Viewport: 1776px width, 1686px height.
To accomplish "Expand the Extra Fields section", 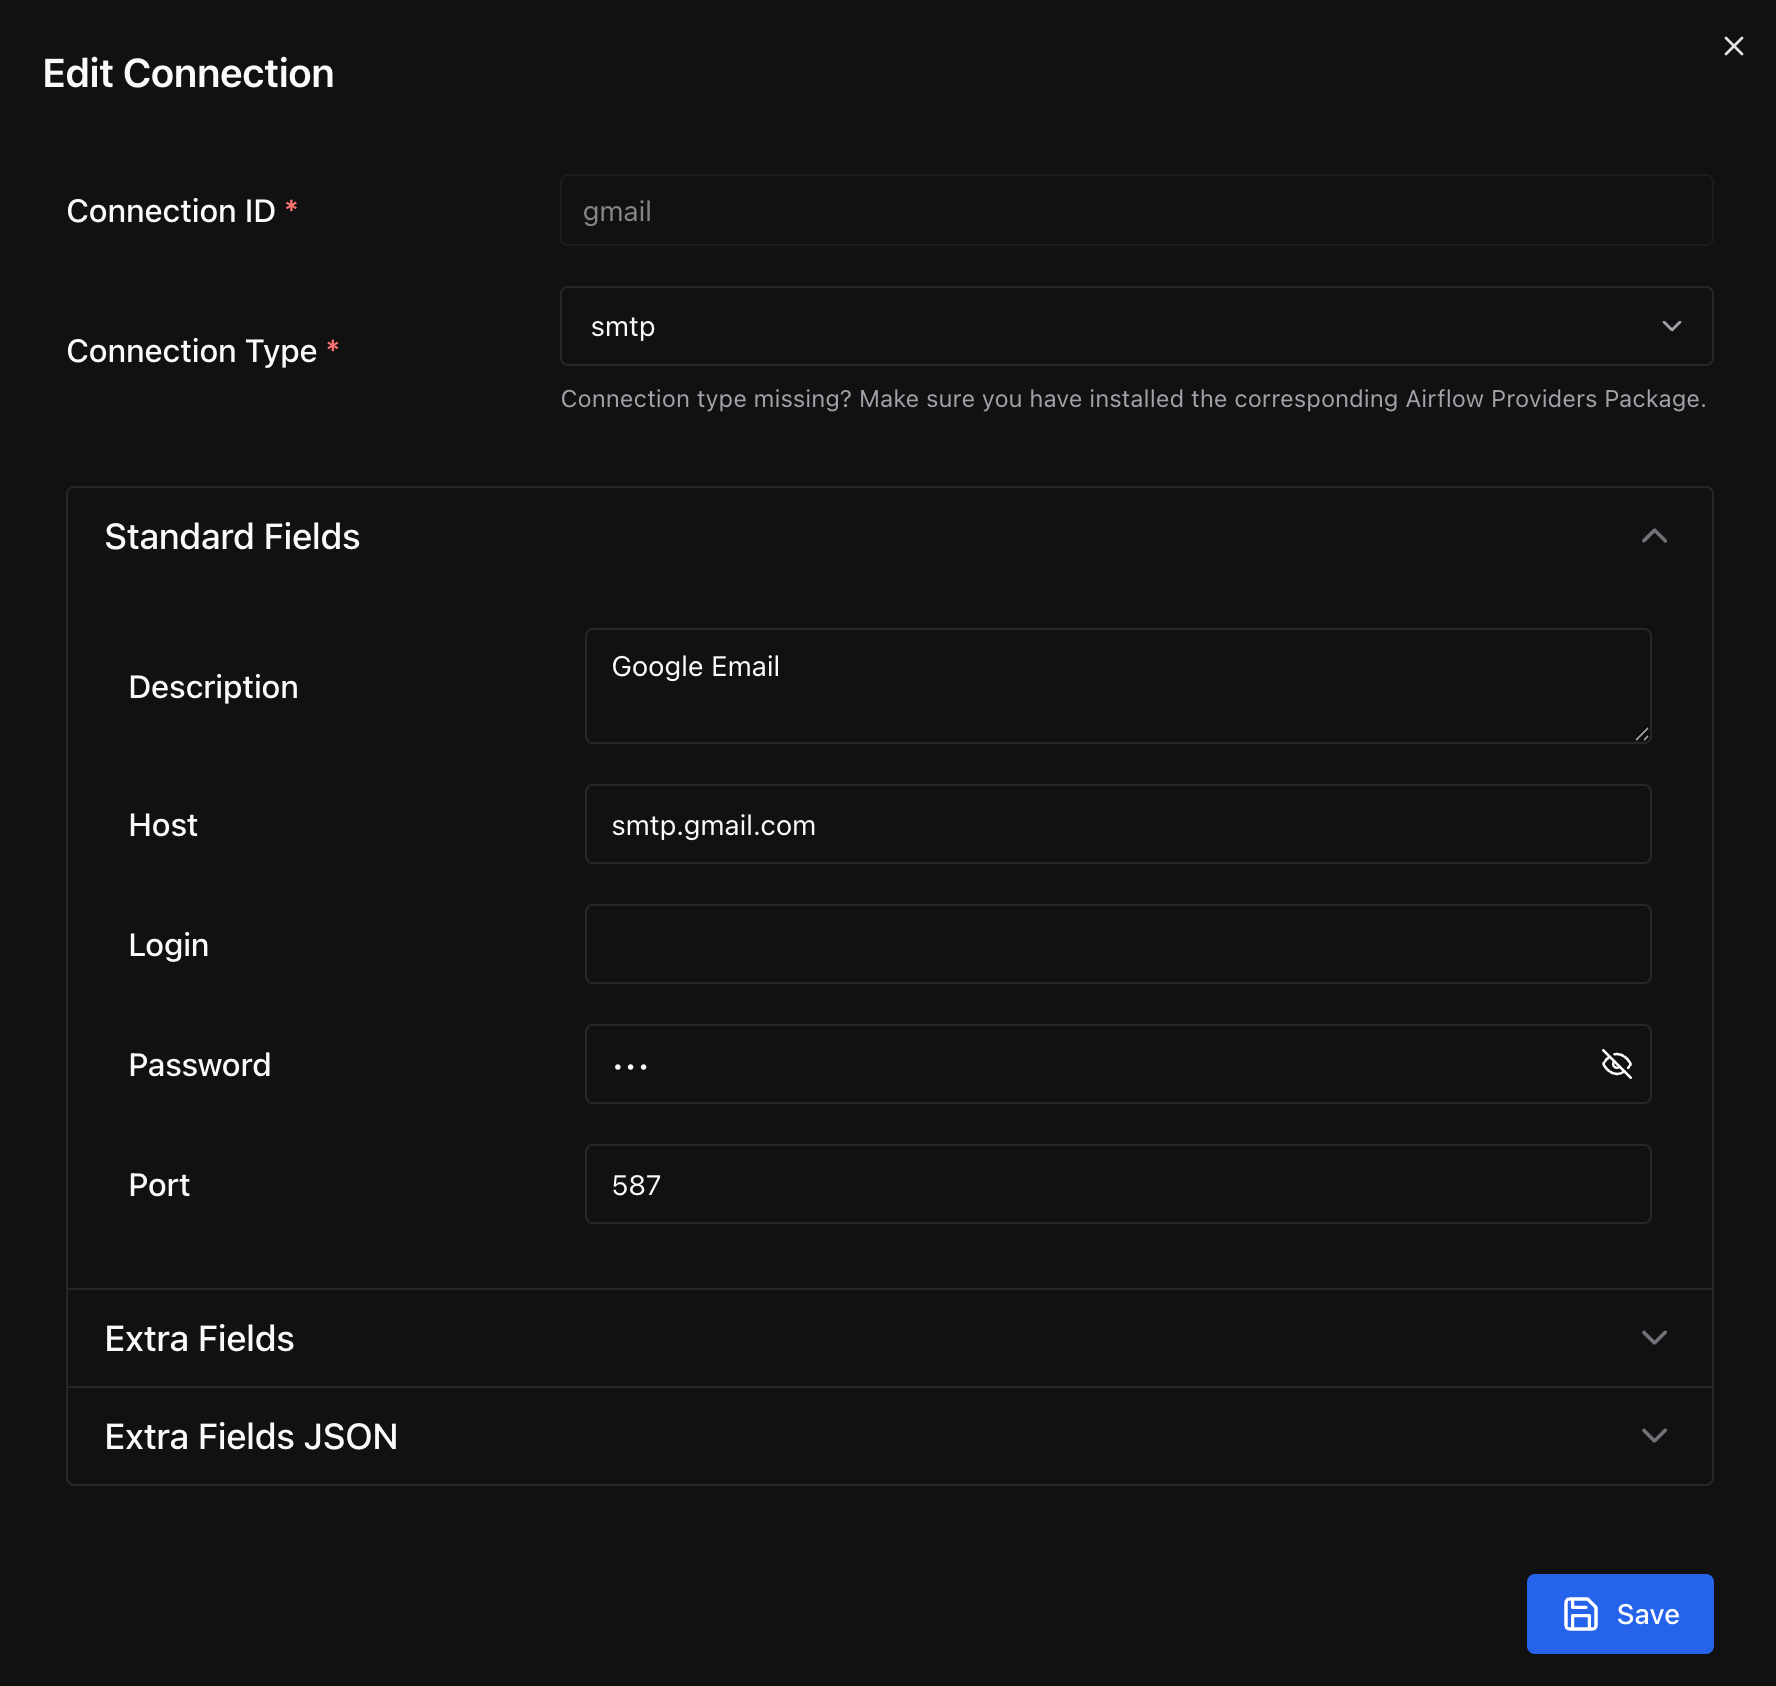I will pyautogui.click(x=890, y=1338).
